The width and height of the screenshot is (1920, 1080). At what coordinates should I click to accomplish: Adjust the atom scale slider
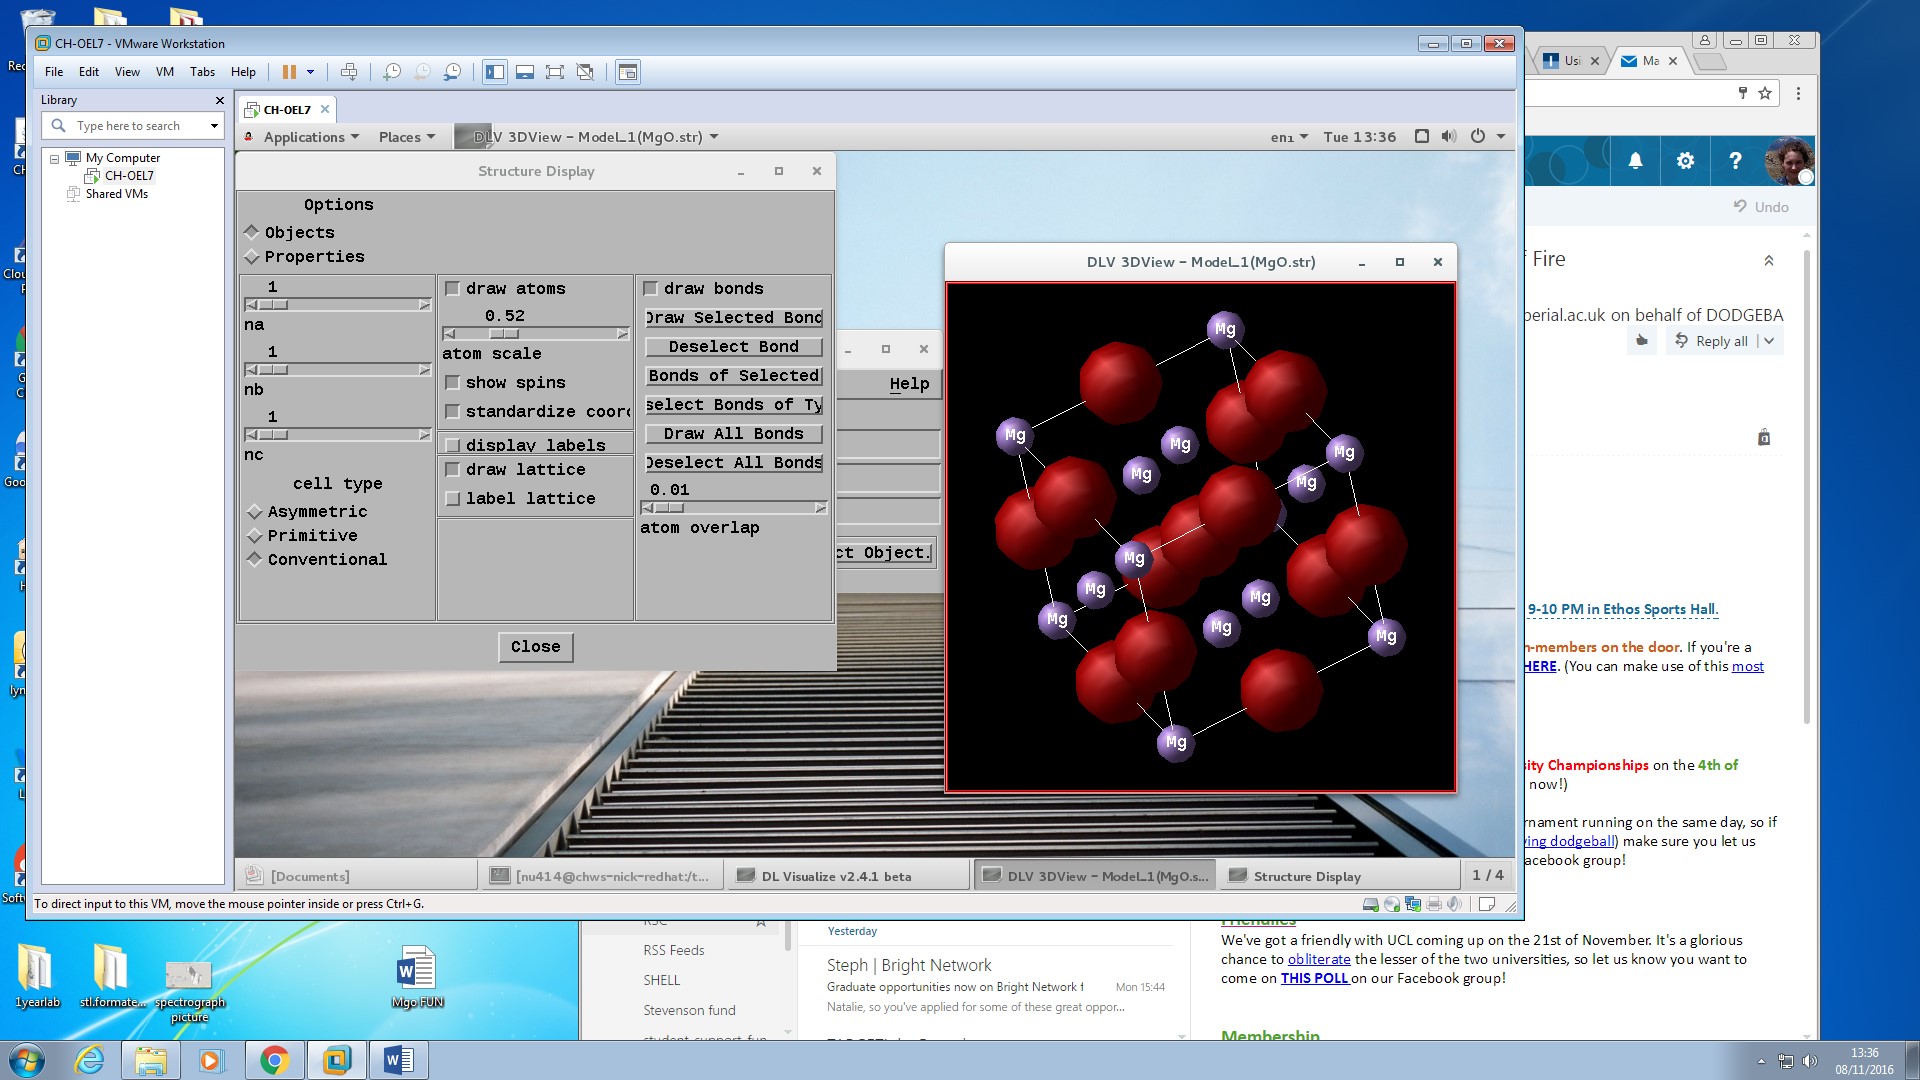(504, 334)
